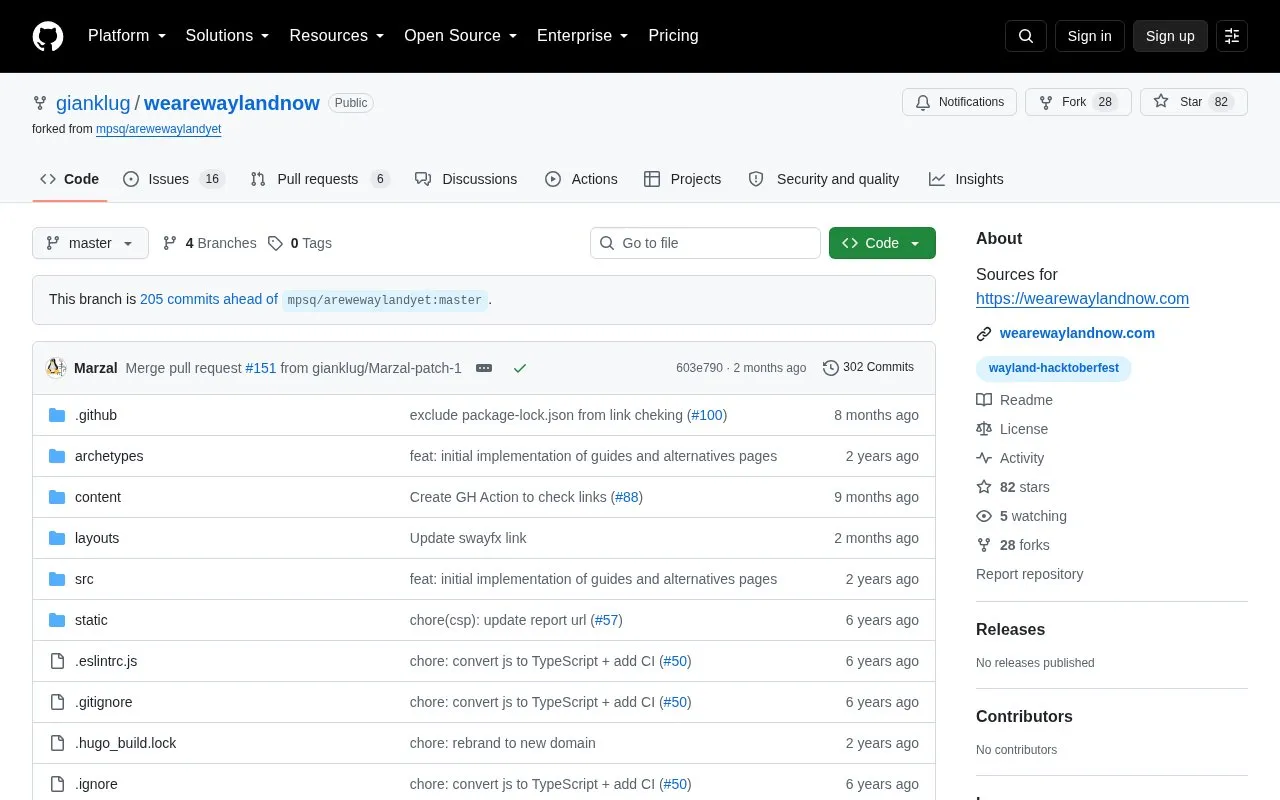Click the Fork repository button

pyautogui.click(x=1078, y=102)
